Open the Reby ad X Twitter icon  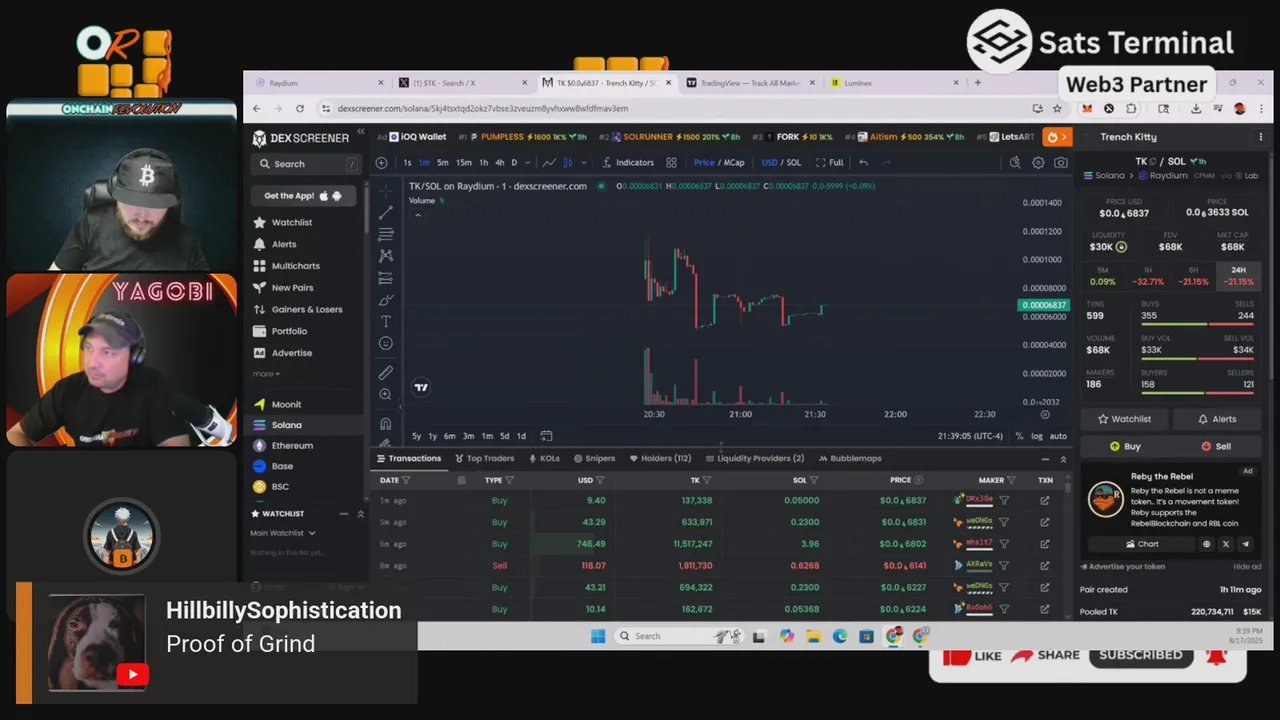1226,544
